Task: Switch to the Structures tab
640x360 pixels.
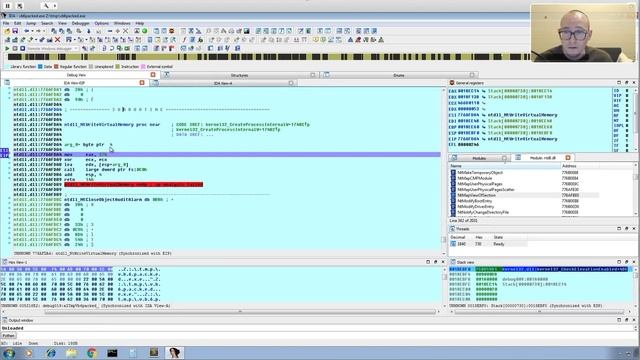Action: (239, 75)
